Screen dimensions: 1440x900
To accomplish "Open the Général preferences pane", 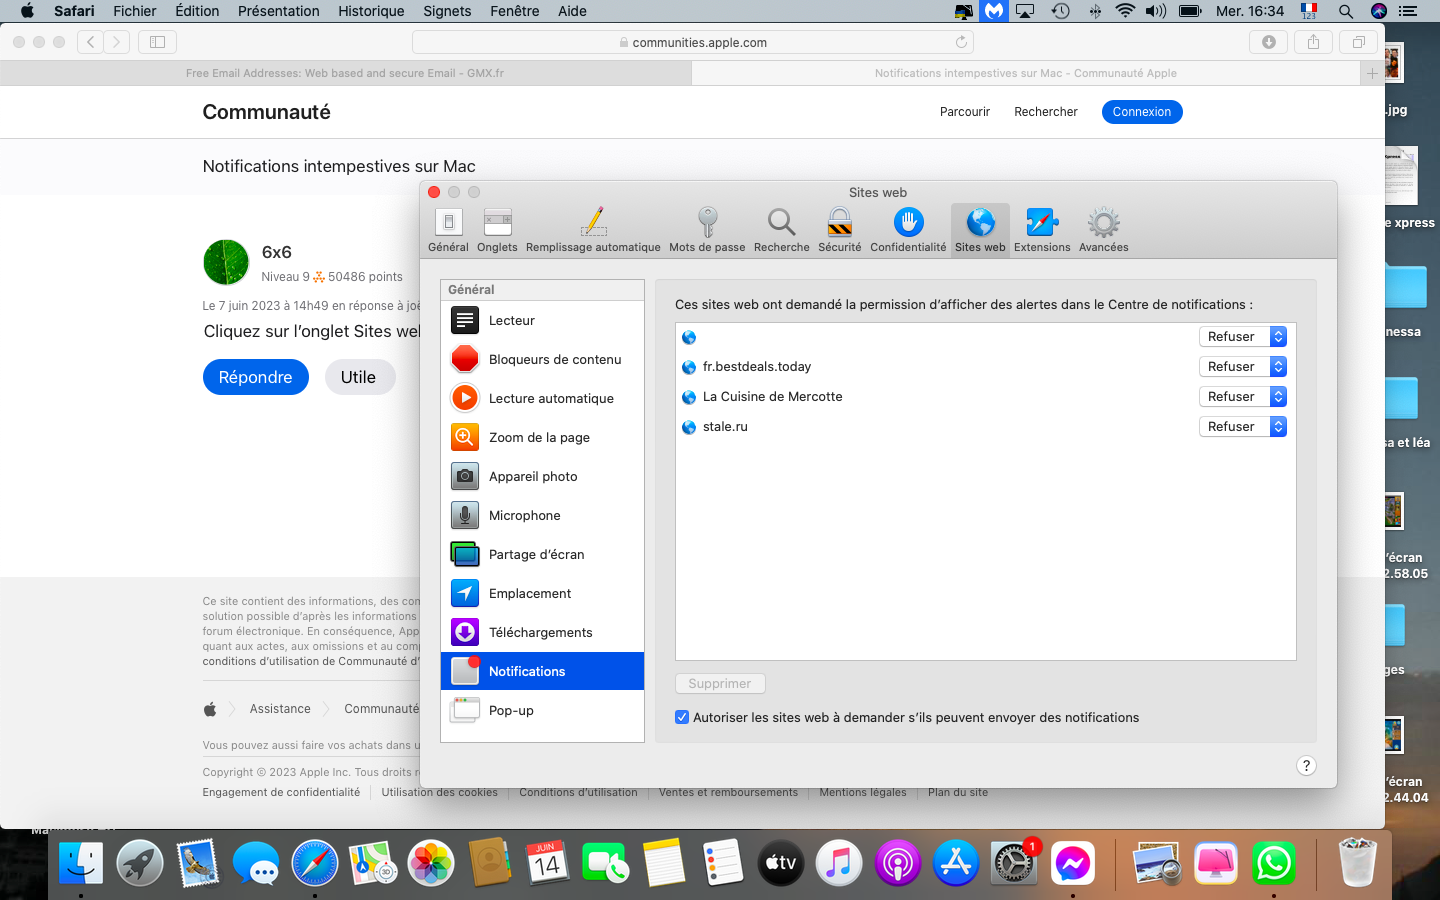I will click(x=448, y=230).
